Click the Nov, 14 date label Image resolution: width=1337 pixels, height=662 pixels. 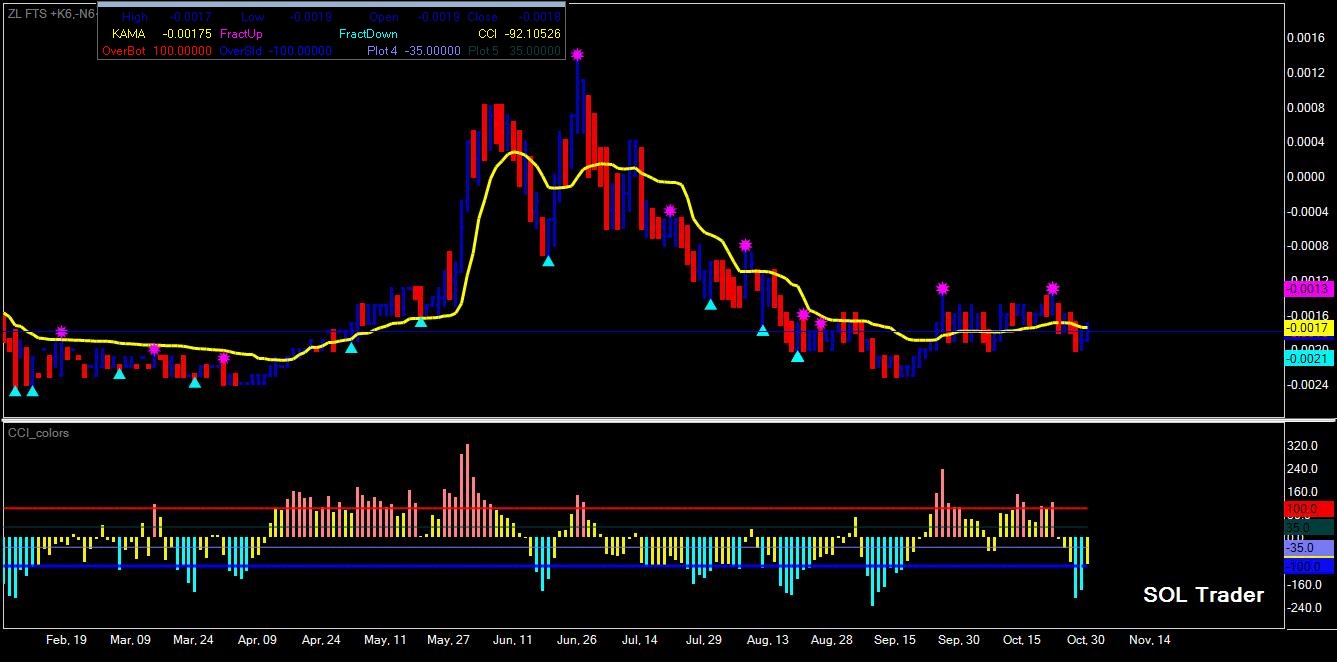[1149, 639]
